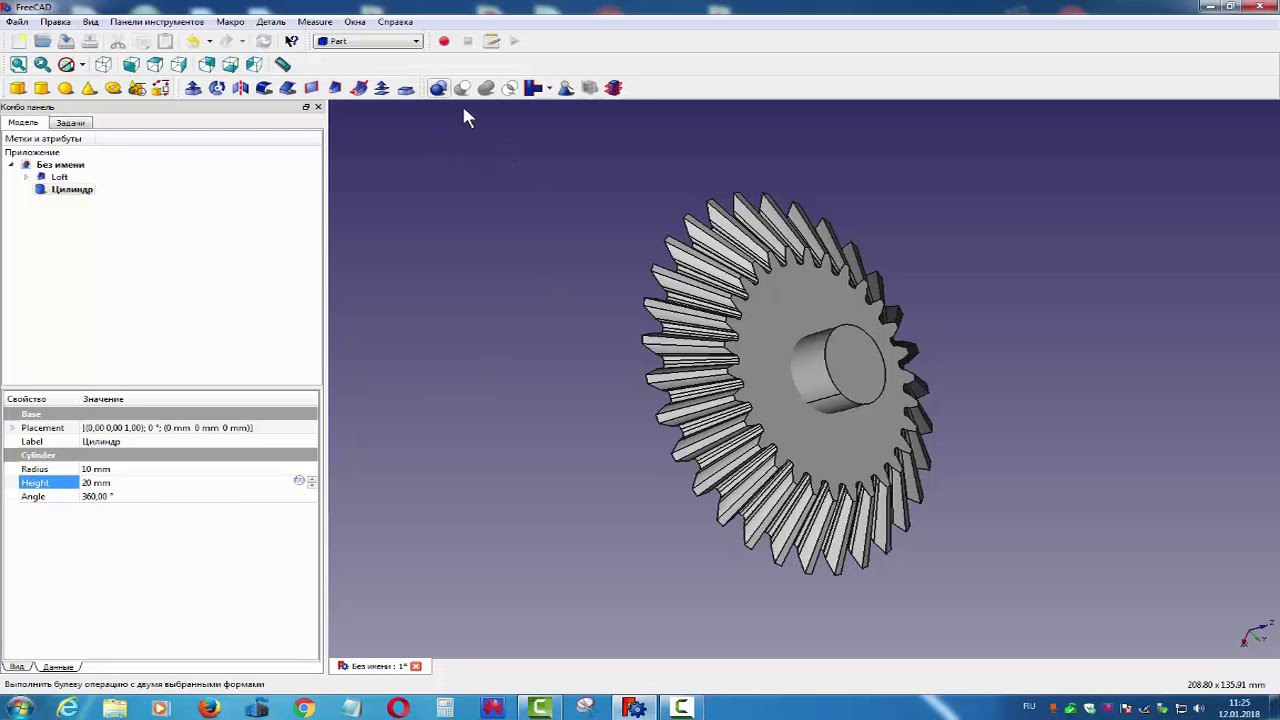Open the Windows Start button
This screenshot has width=1280, height=720.
[19, 708]
